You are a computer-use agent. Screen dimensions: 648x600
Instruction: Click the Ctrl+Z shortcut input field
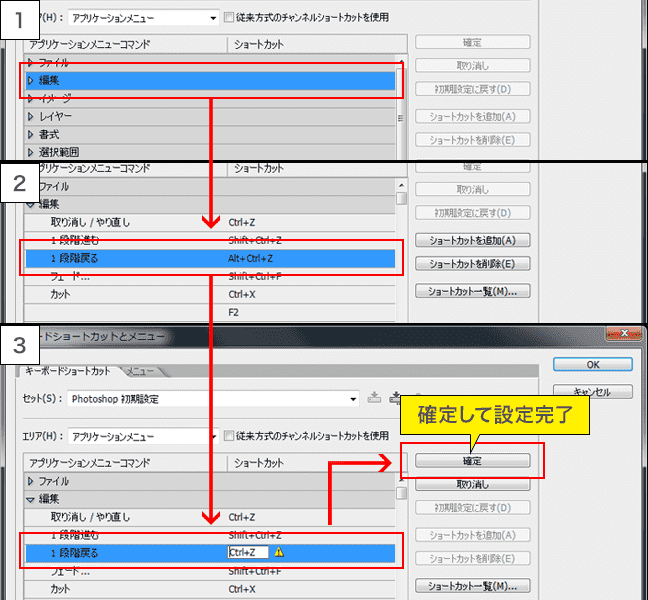point(248,552)
